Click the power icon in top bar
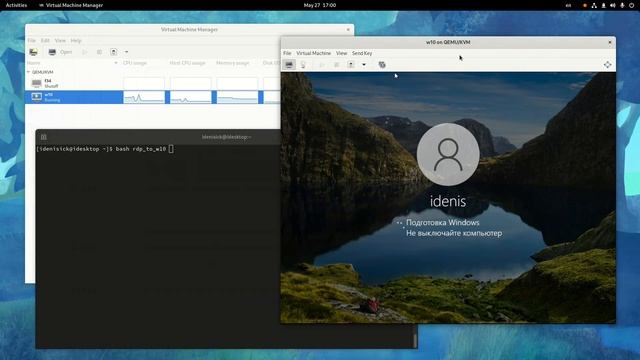Image resolution: width=640 pixels, height=360 pixels. click(x=631, y=5)
